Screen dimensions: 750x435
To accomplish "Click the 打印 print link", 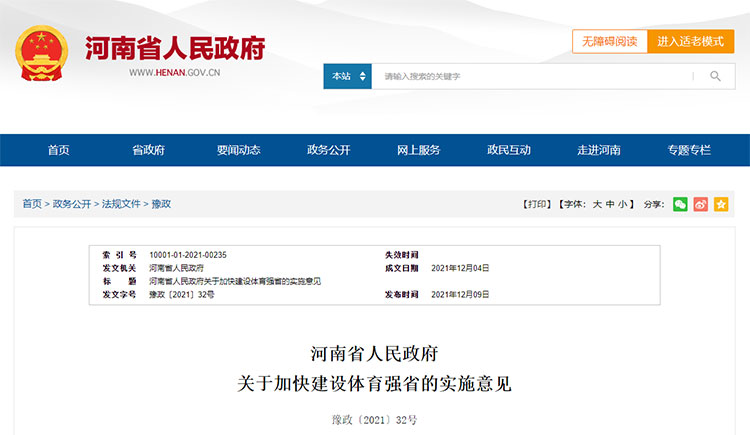I will point(537,204).
